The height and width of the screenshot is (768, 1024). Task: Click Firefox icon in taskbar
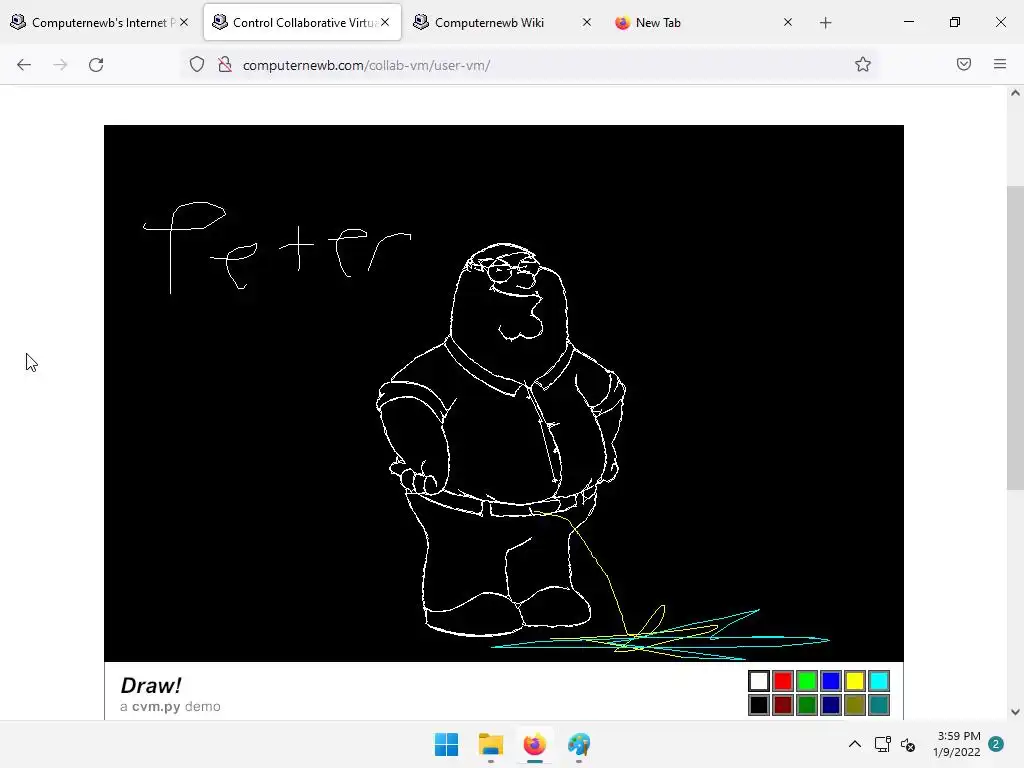pos(534,744)
